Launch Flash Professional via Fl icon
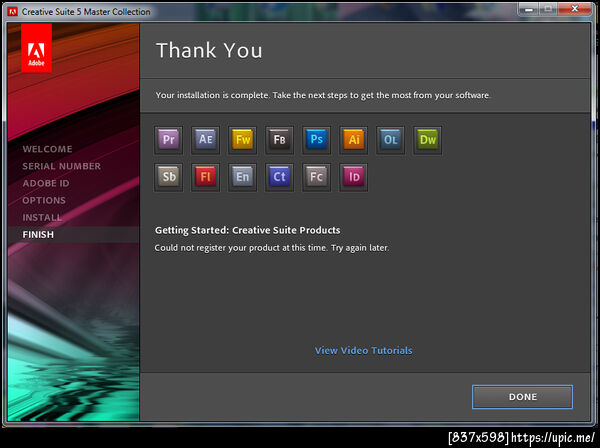The image size is (600, 448). tap(205, 177)
